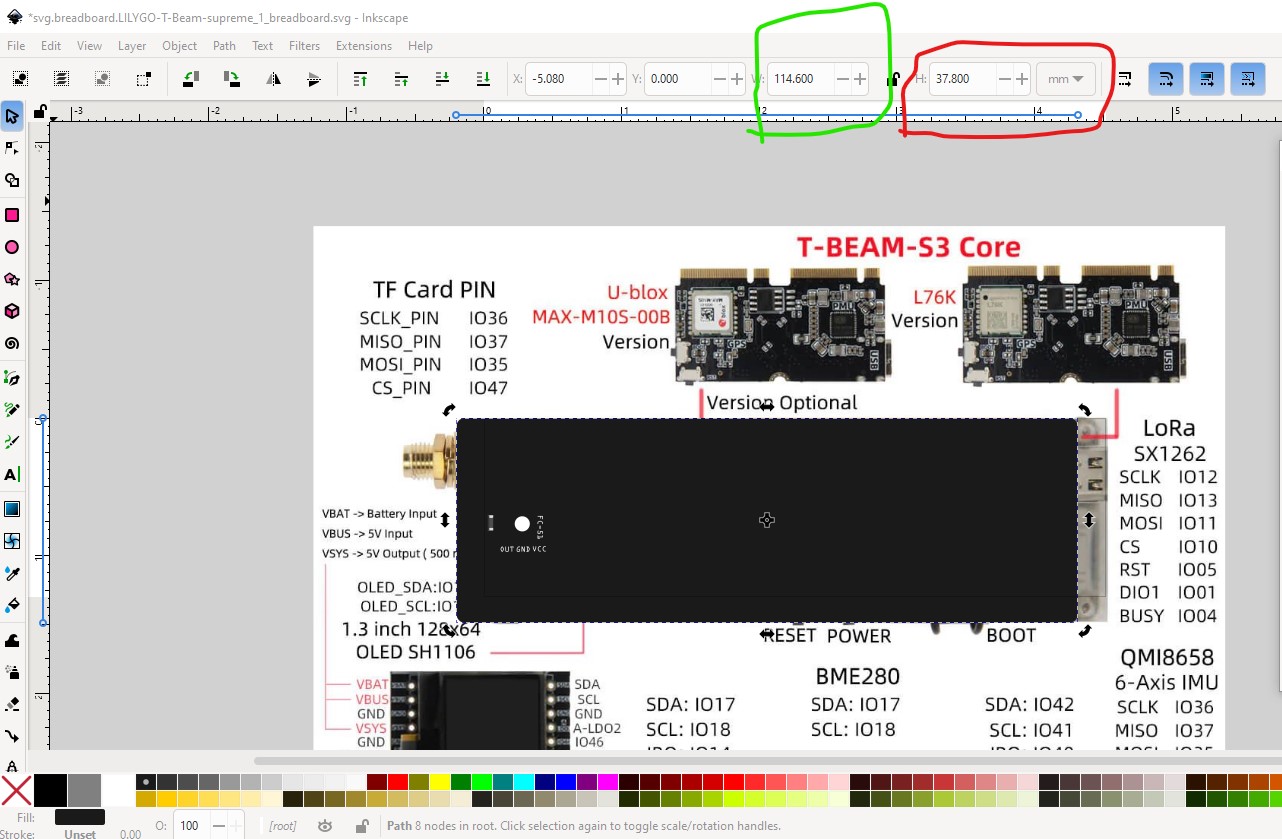Increase X position with plus button

pyautogui.click(x=618, y=79)
